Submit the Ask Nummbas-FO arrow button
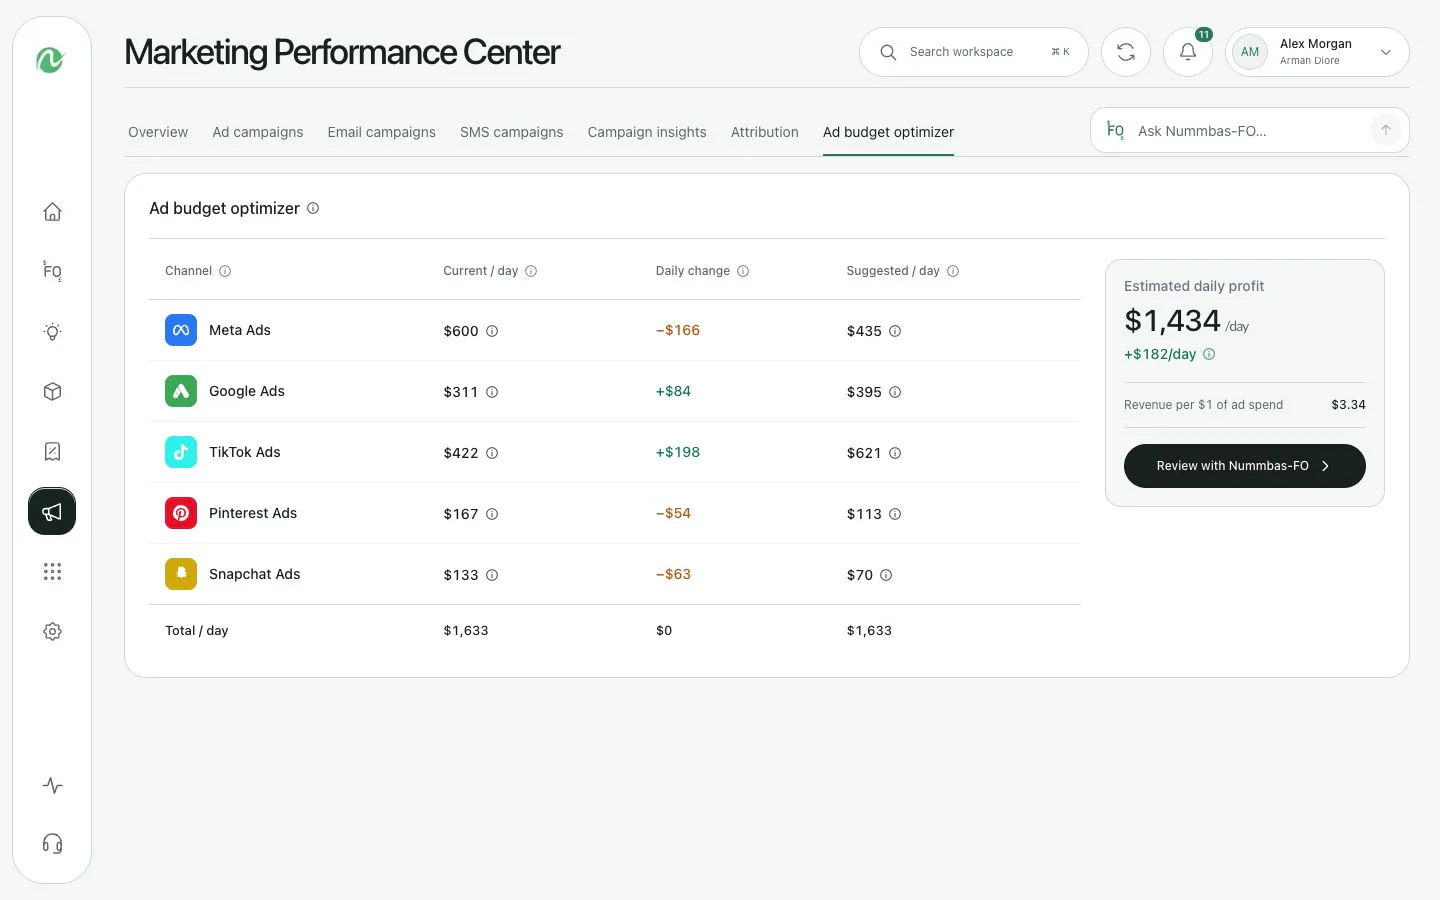Screen dimensions: 1440x900 pyautogui.click(x=1386, y=130)
